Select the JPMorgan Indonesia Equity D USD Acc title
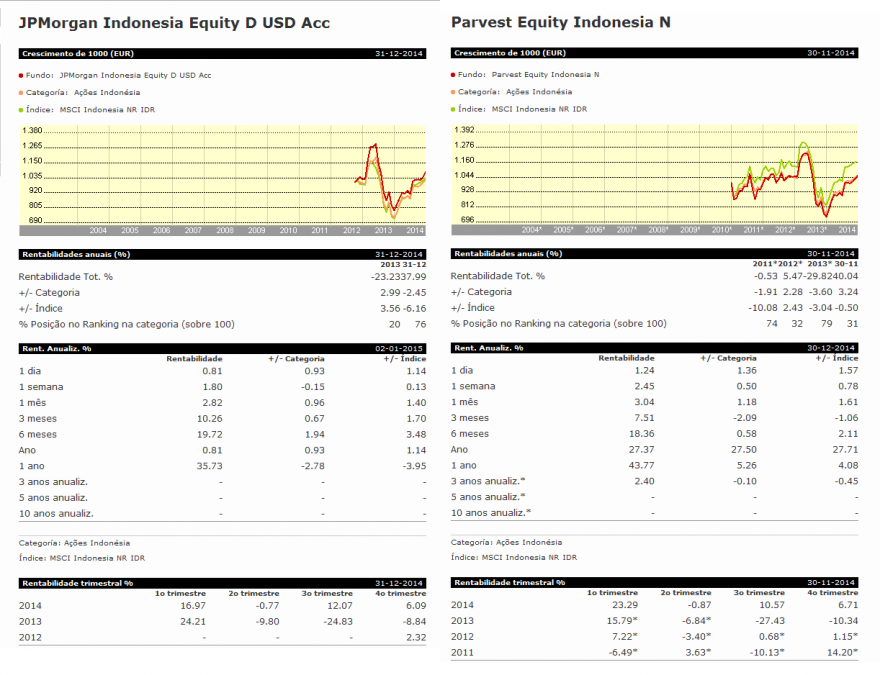Screen dimensions: 880x675 pyautogui.click(x=175, y=23)
